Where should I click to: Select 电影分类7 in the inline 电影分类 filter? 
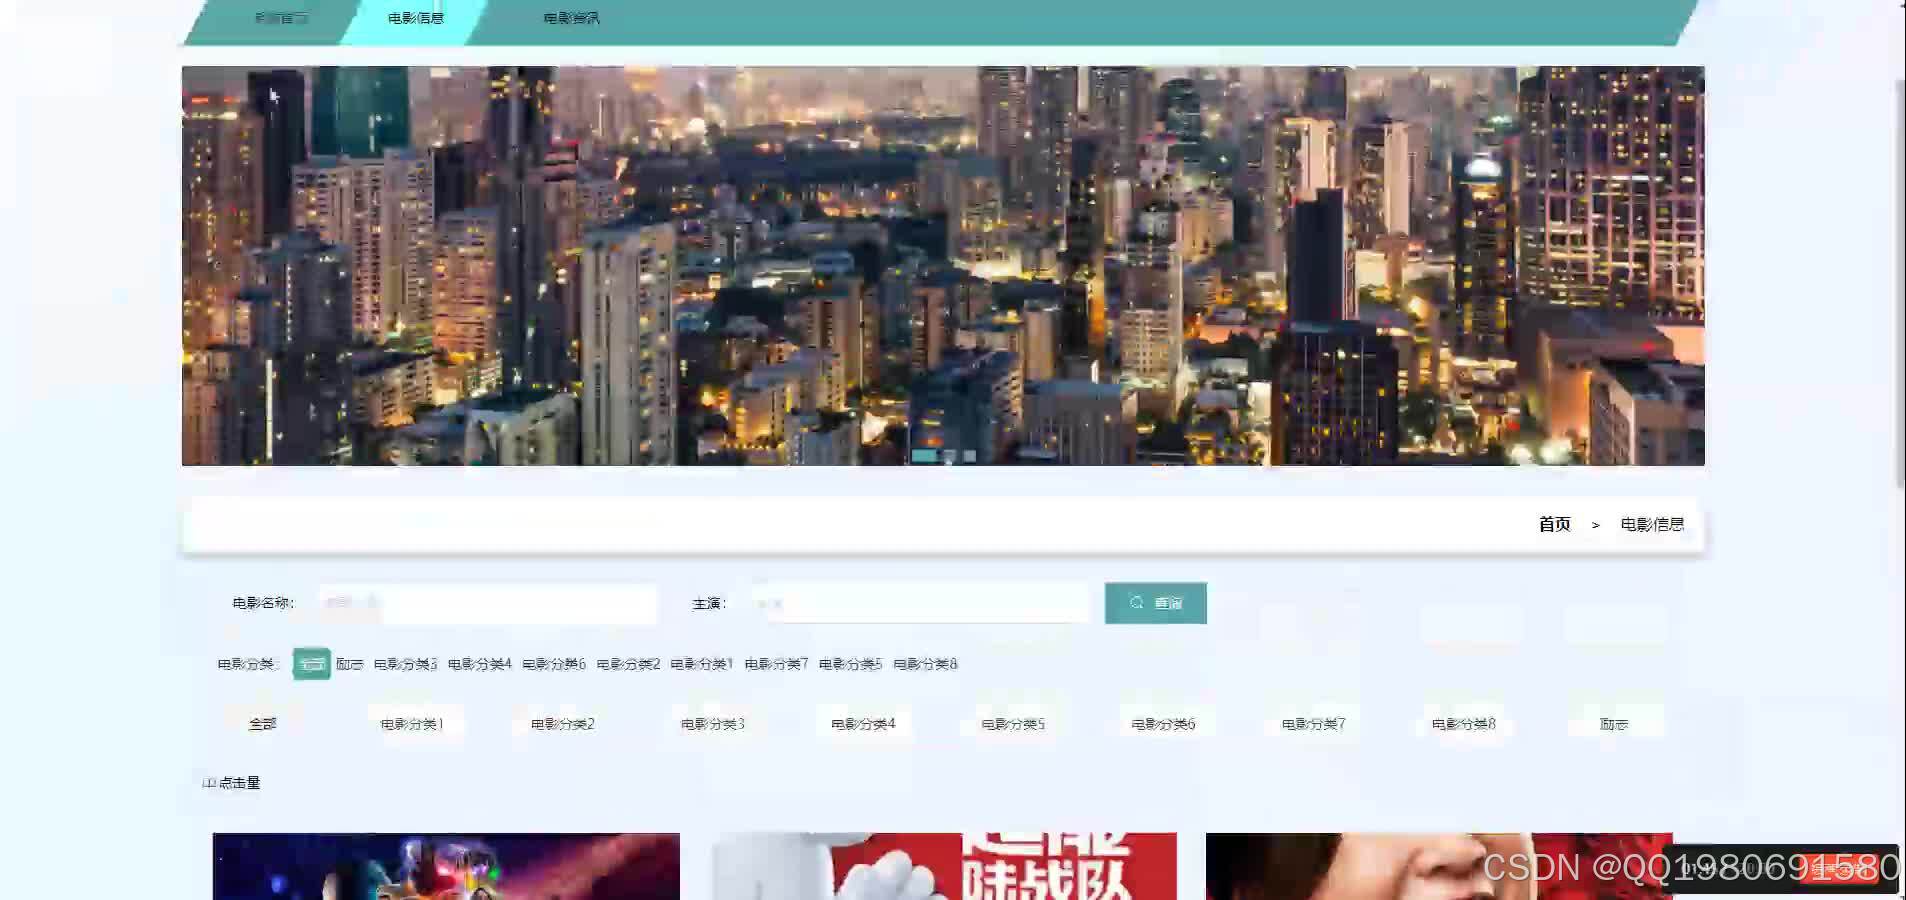[x=776, y=664]
